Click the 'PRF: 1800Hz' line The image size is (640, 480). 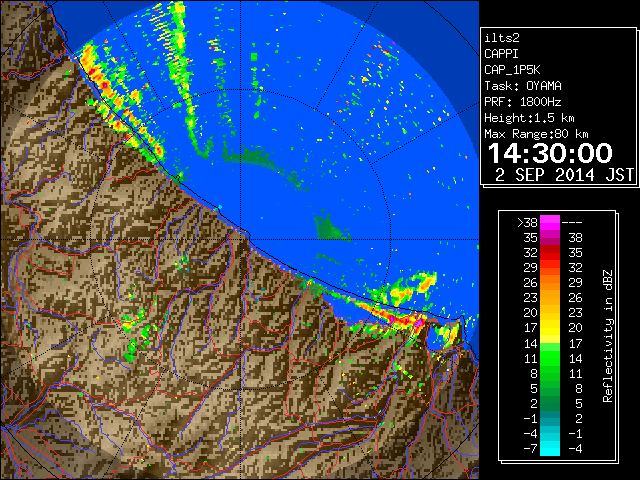(523, 102)
